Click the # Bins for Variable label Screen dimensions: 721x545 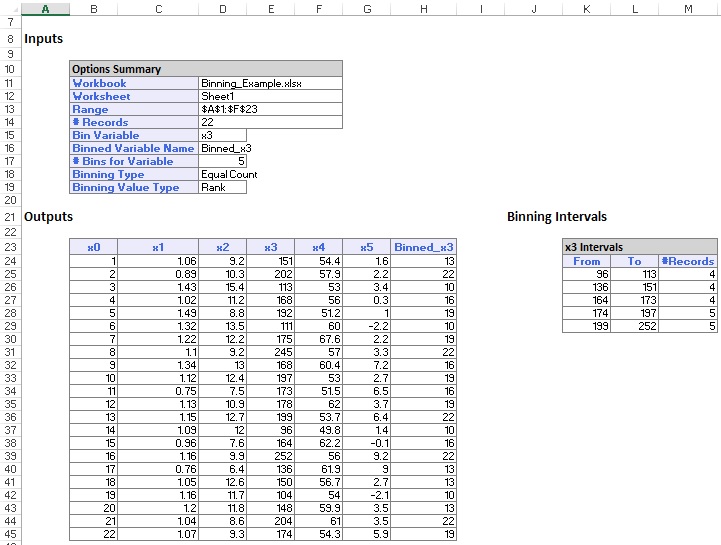[x=123, y=161]
